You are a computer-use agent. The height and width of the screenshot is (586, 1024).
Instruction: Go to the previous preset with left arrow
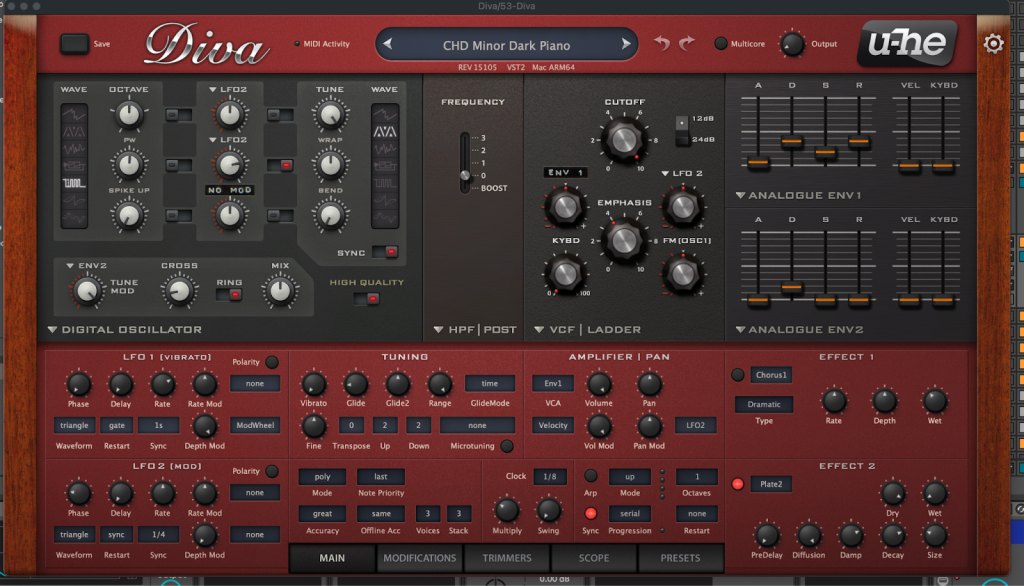(x=388, y=45)
